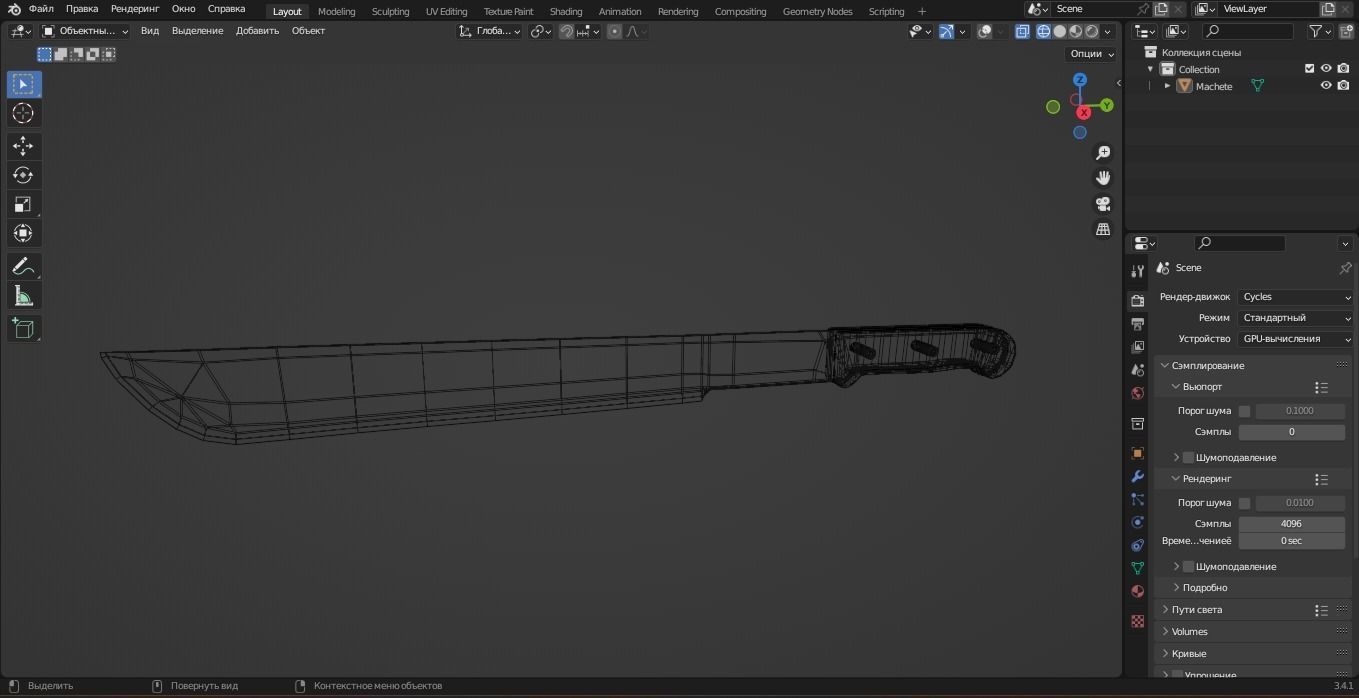
Task: Activate the Measure tool
Action: 23,295
